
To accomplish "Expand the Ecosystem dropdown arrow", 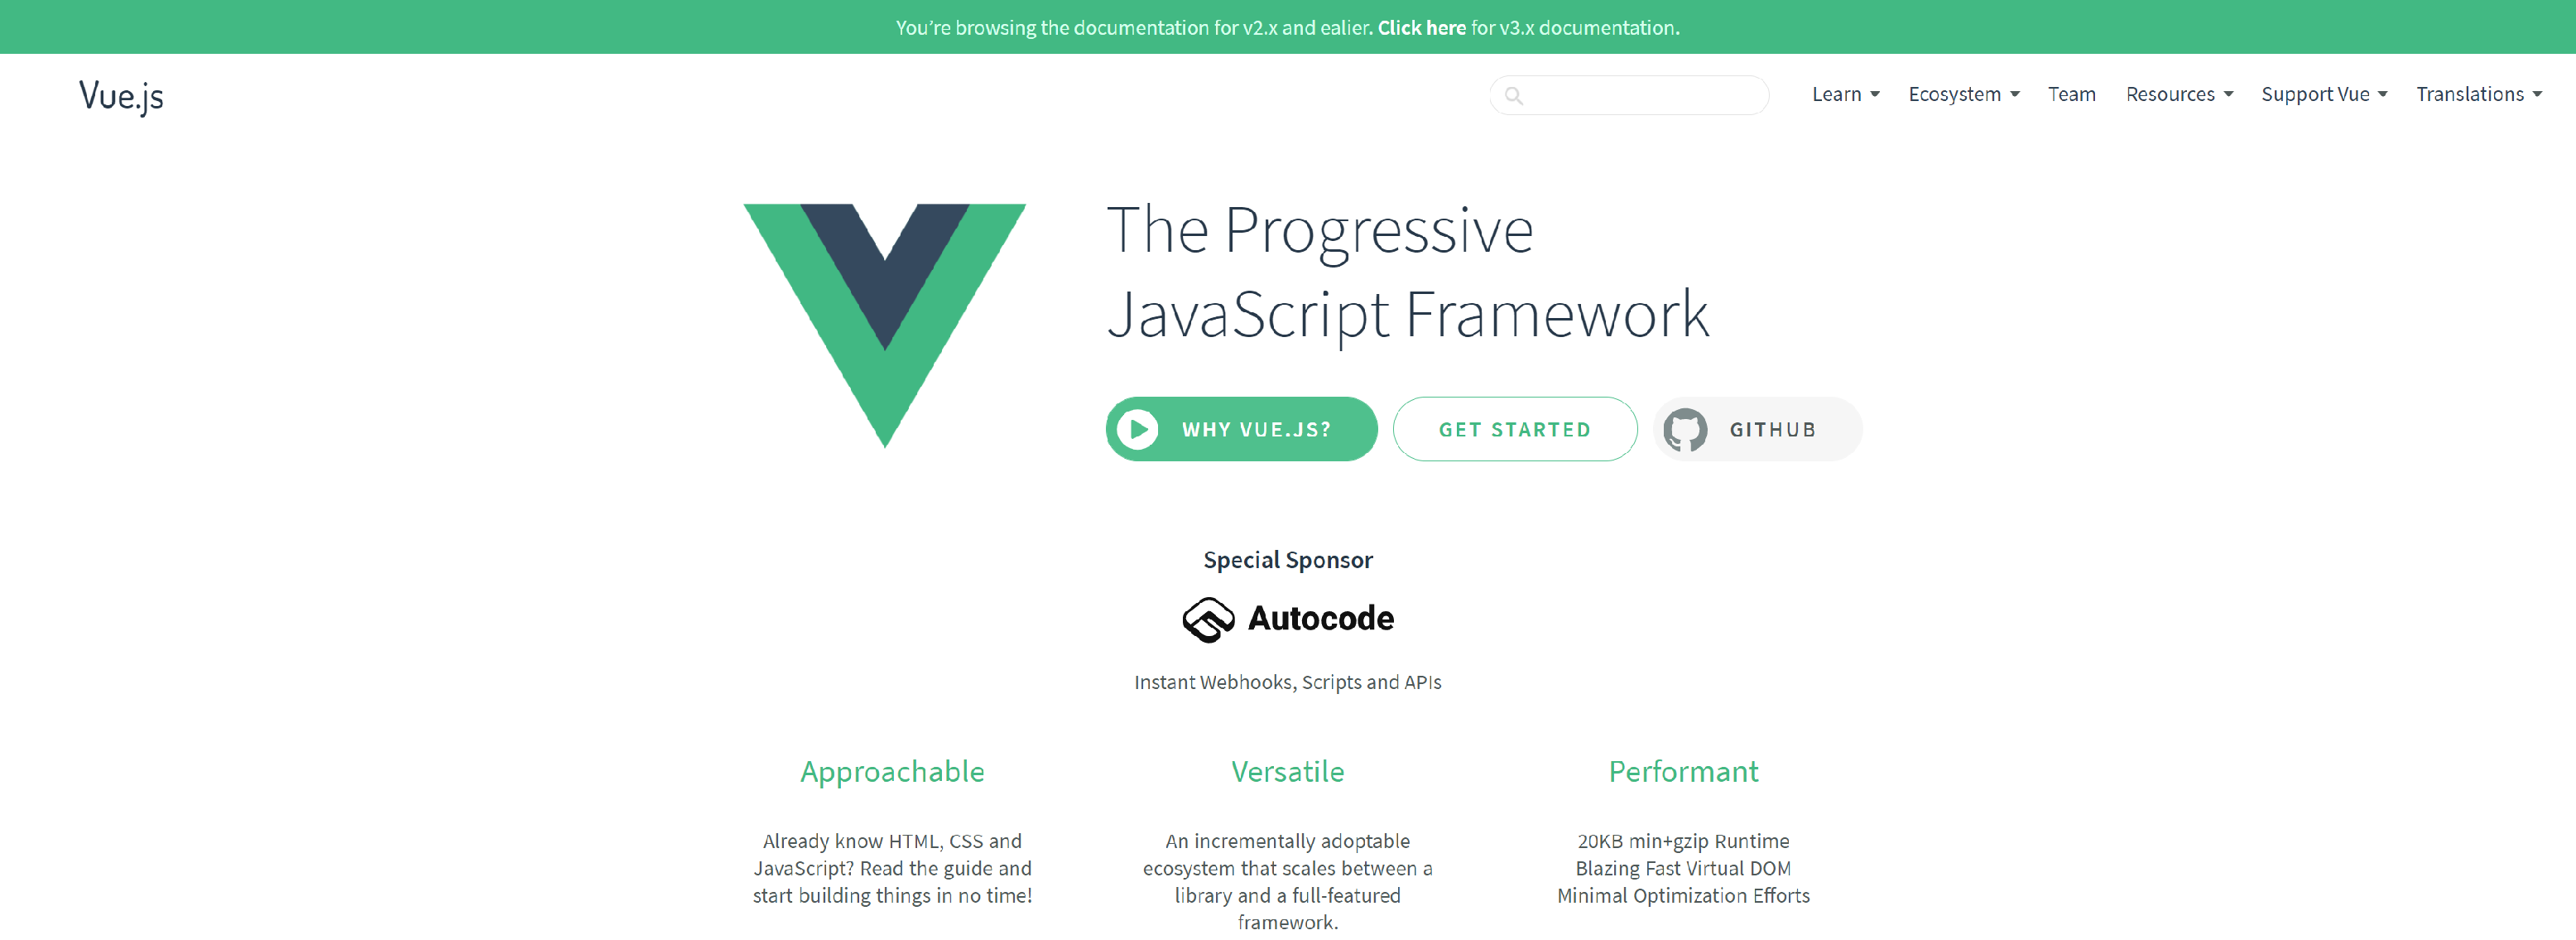I will coord(2015,95).
